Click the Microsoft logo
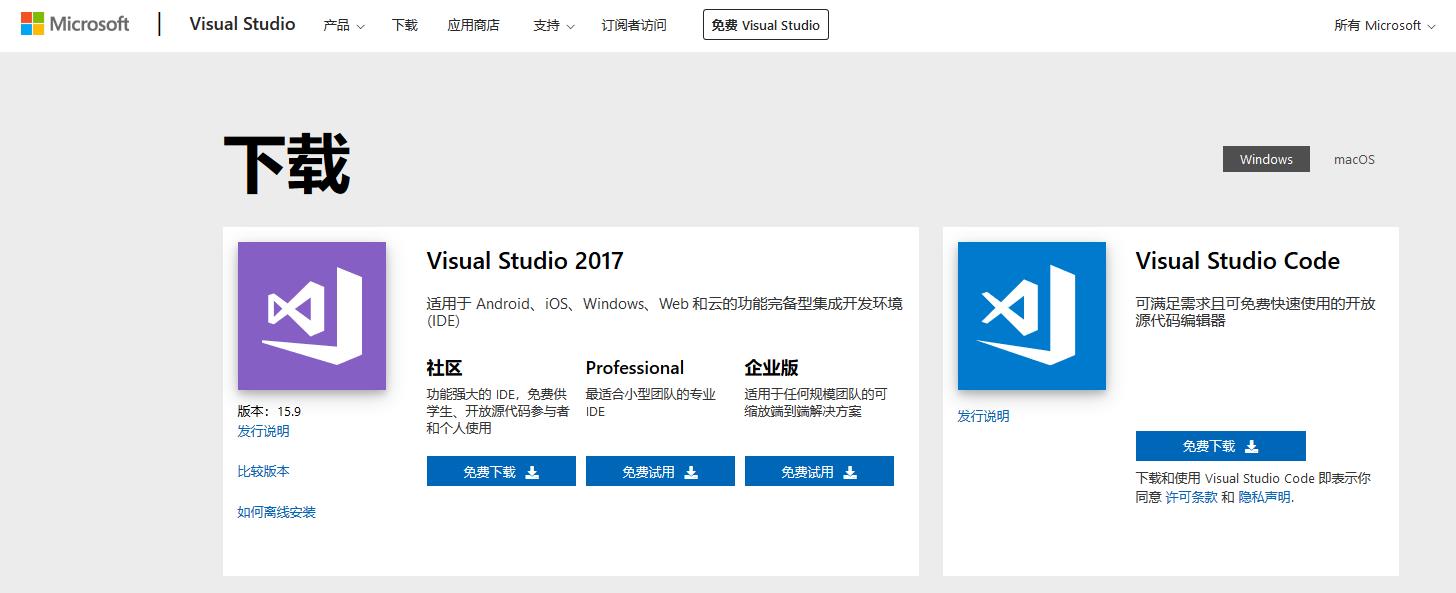1456x593 pixels. pos(75,24)
